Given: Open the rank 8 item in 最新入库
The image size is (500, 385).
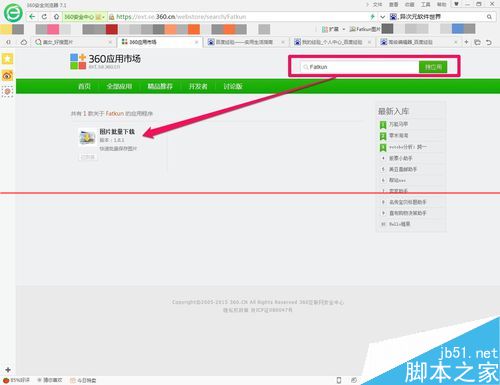Looking at the screenshot, I should [x=407, y=202].
